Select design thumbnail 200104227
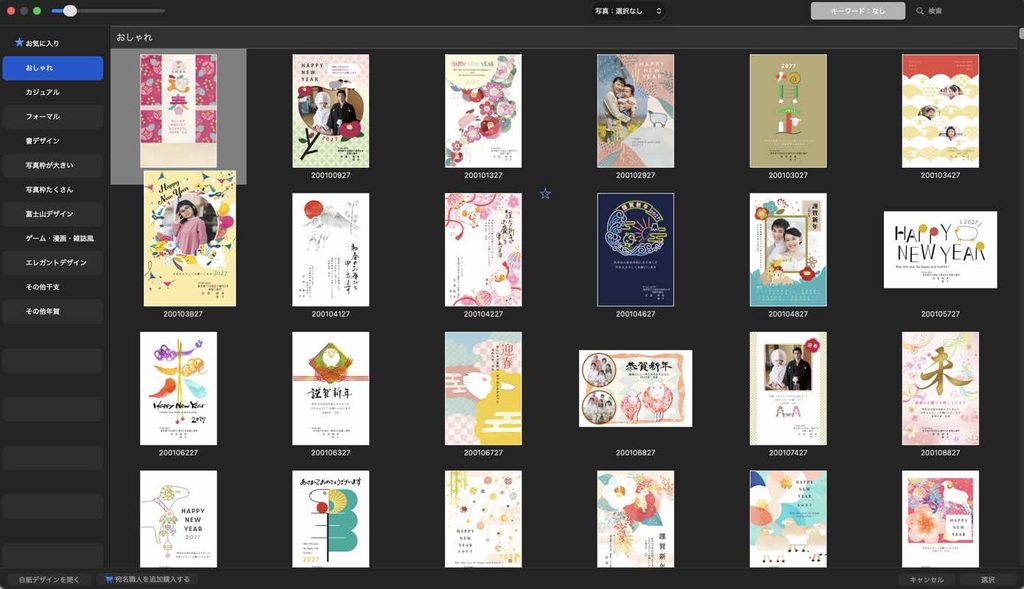The height and width of the screenshot is (589, 1024). pos(483,249)
